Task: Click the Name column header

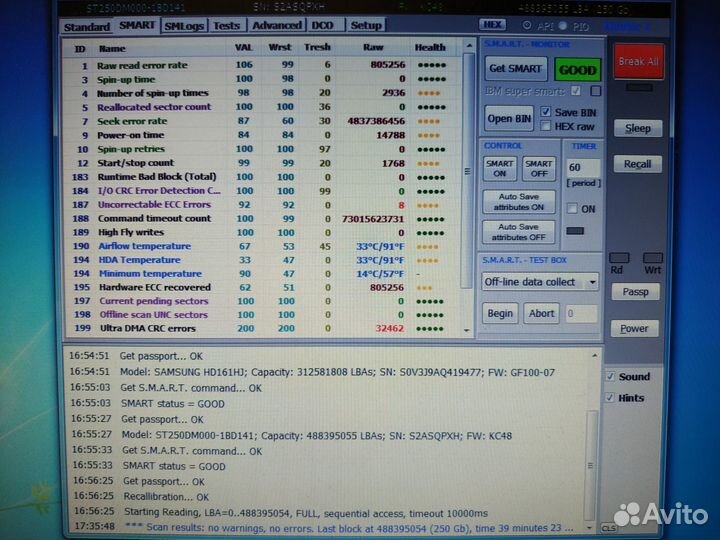Action: point(112,48)
